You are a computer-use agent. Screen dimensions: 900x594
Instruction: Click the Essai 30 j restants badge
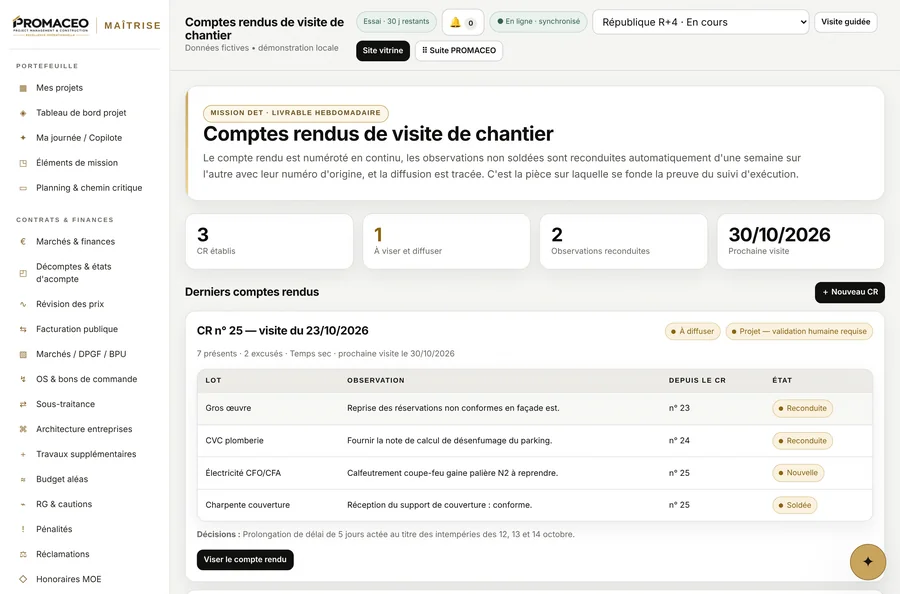point(396,22)
